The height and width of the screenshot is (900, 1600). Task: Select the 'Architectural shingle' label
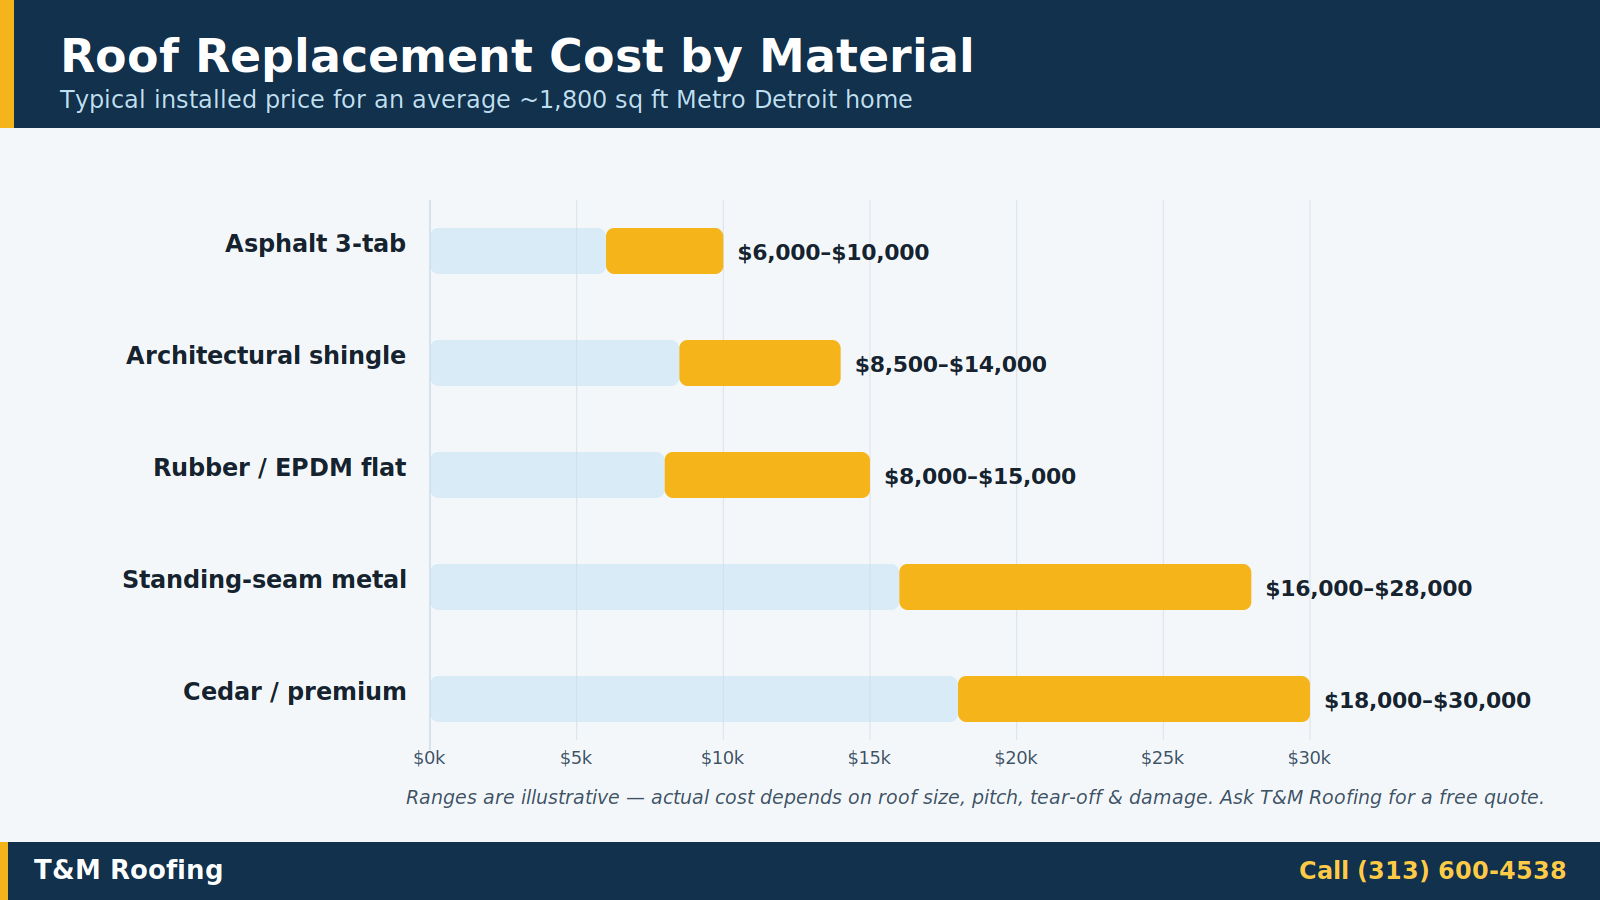[x=266, y=356]
